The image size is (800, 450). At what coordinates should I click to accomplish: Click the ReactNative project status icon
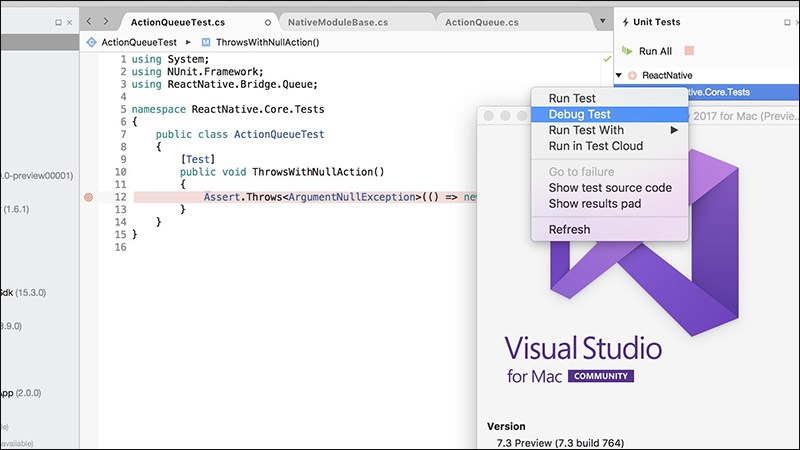632,76
